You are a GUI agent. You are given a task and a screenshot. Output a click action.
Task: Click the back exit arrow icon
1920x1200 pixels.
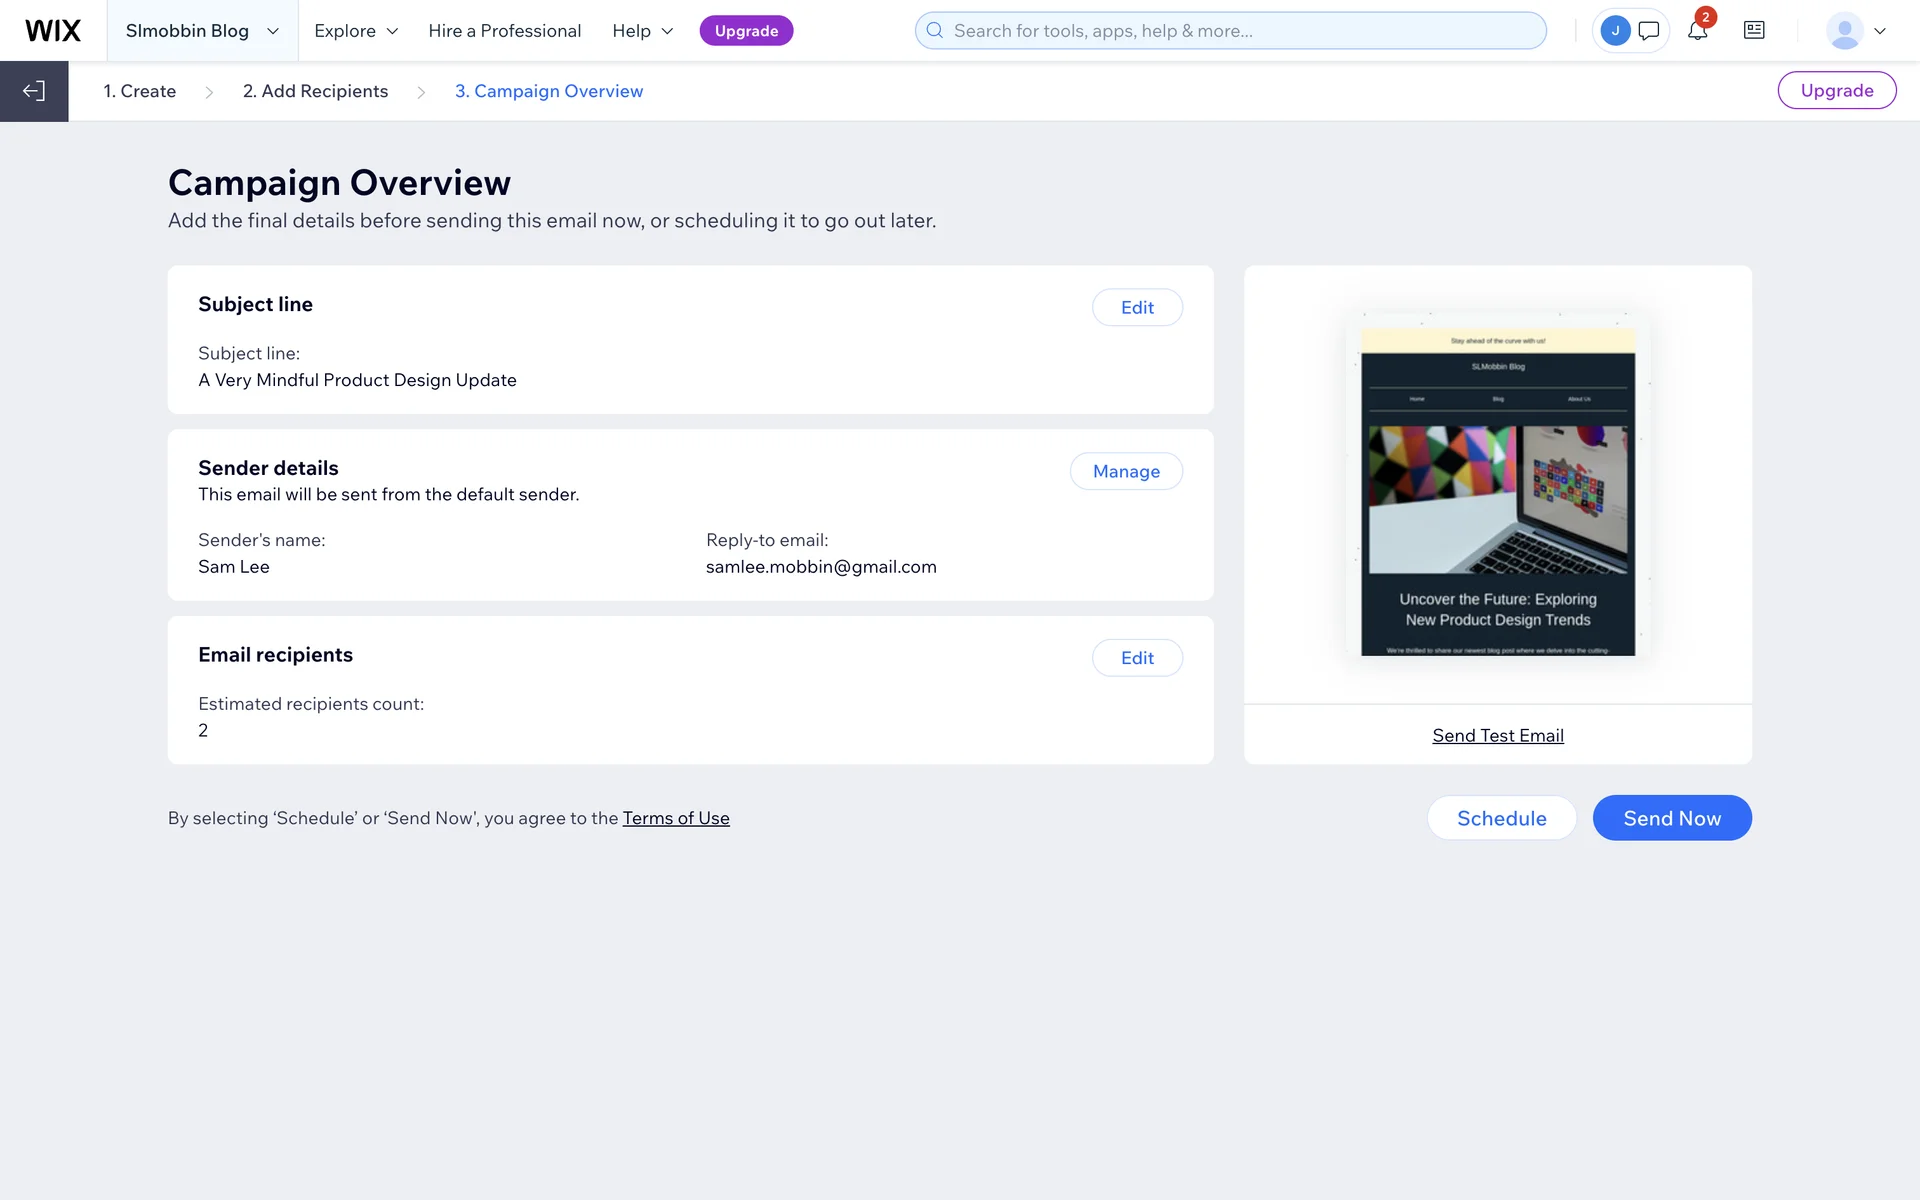(x=34, y=91)
